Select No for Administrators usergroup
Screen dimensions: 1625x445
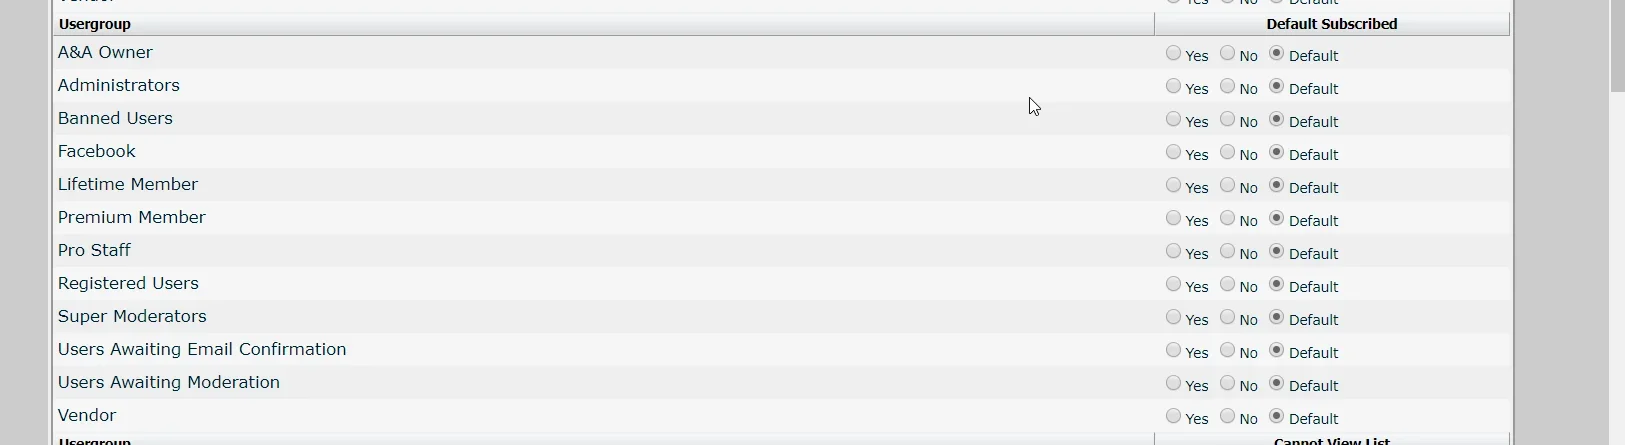(x=1228, y=86)
